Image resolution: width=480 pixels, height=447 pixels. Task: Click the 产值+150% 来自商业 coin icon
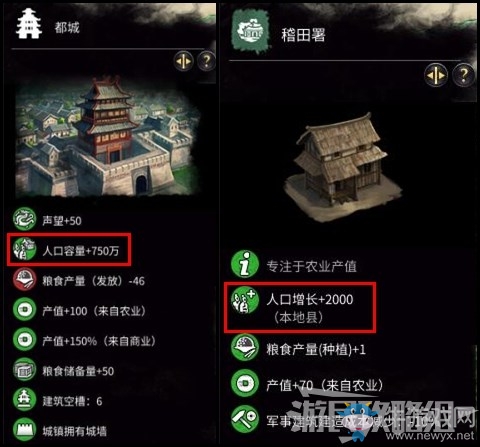point(24,339)
